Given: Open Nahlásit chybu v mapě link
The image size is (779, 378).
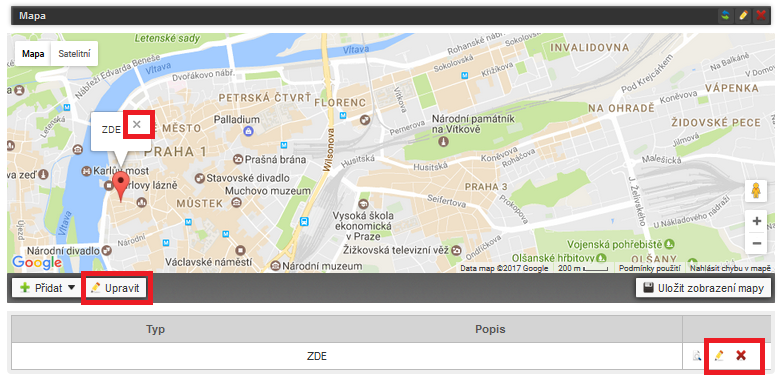Looking at the screenshot, I should pyautogui.click(x=729, y=268).
